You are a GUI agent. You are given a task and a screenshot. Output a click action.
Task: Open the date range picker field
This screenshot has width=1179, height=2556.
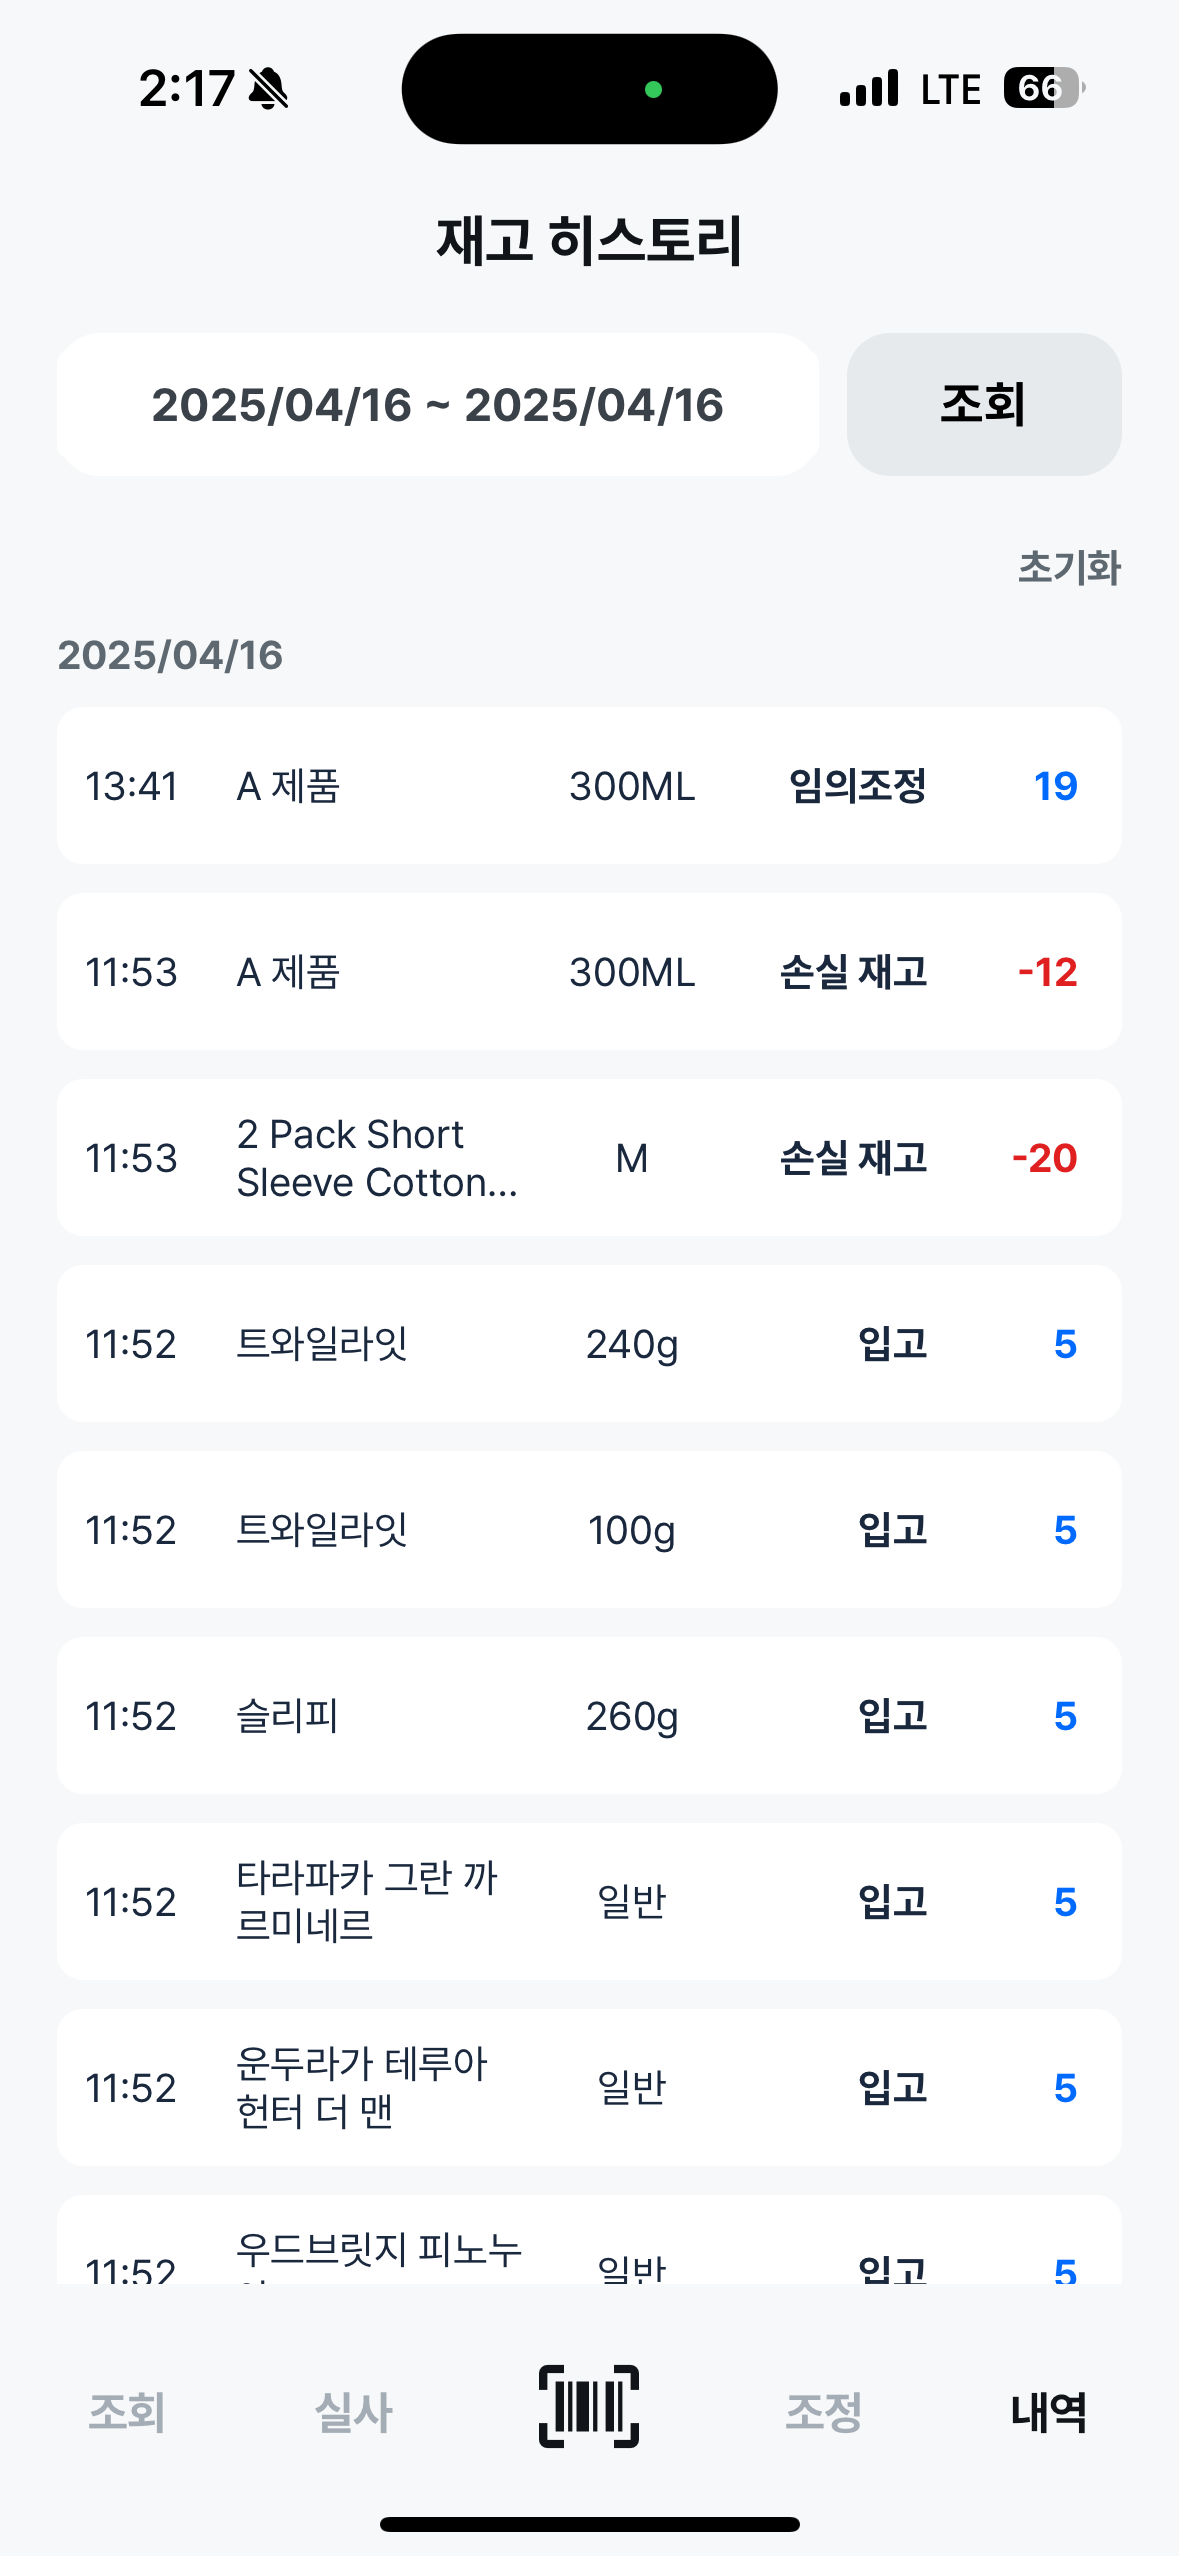click(x=438, y=404)
